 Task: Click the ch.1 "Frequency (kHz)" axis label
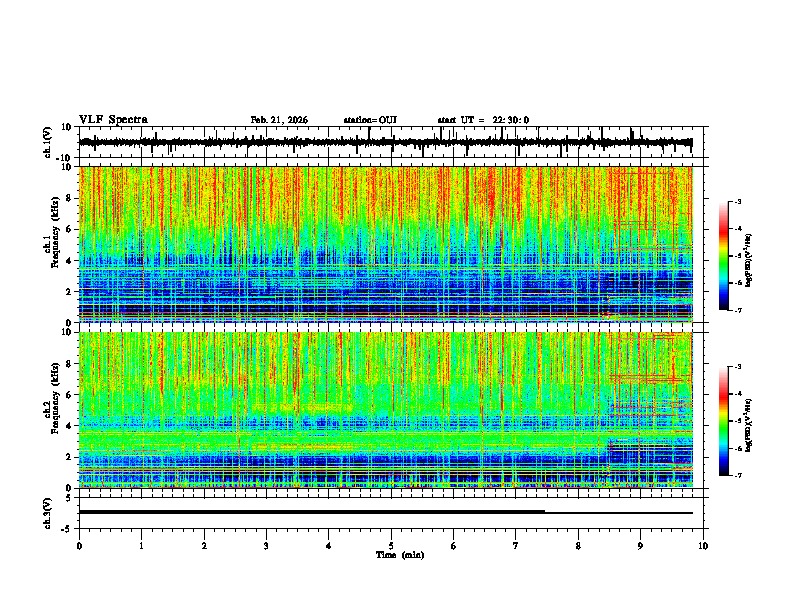point(55,232)
